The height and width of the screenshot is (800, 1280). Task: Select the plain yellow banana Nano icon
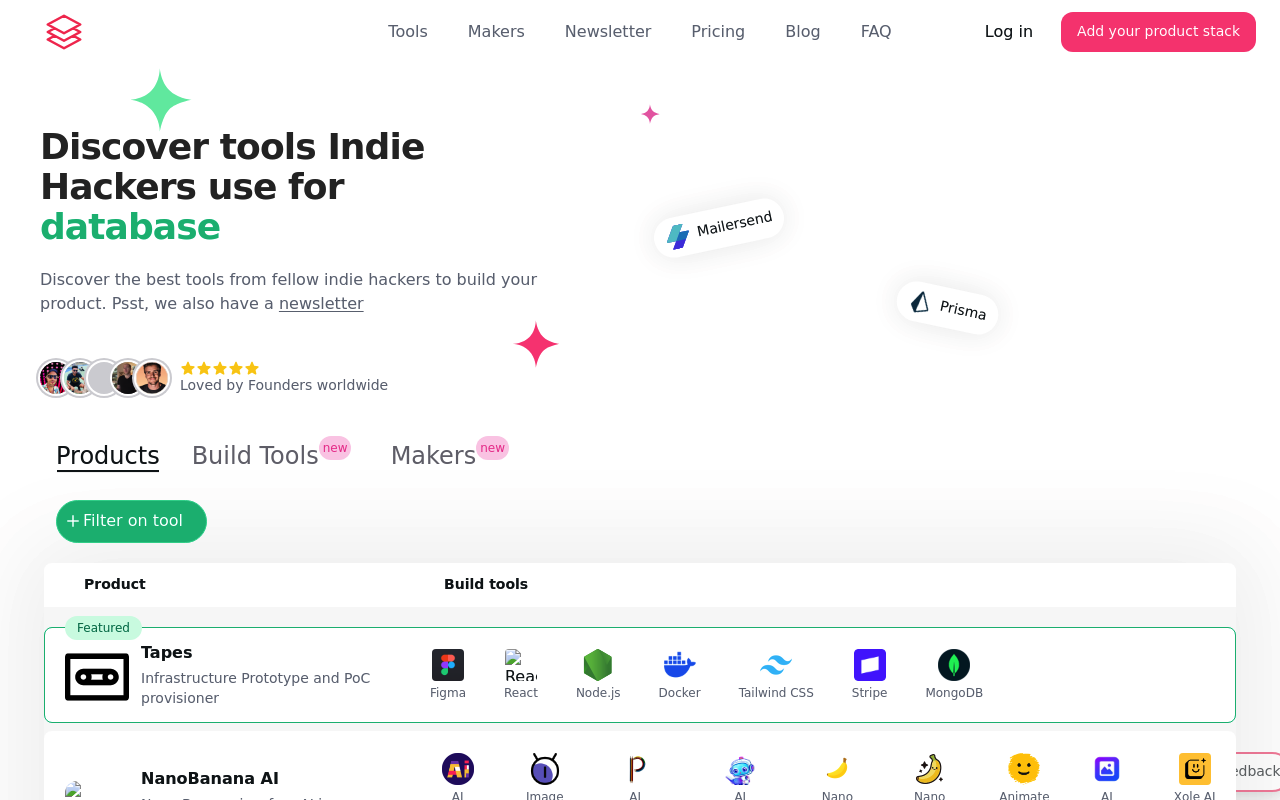[838, 769]
